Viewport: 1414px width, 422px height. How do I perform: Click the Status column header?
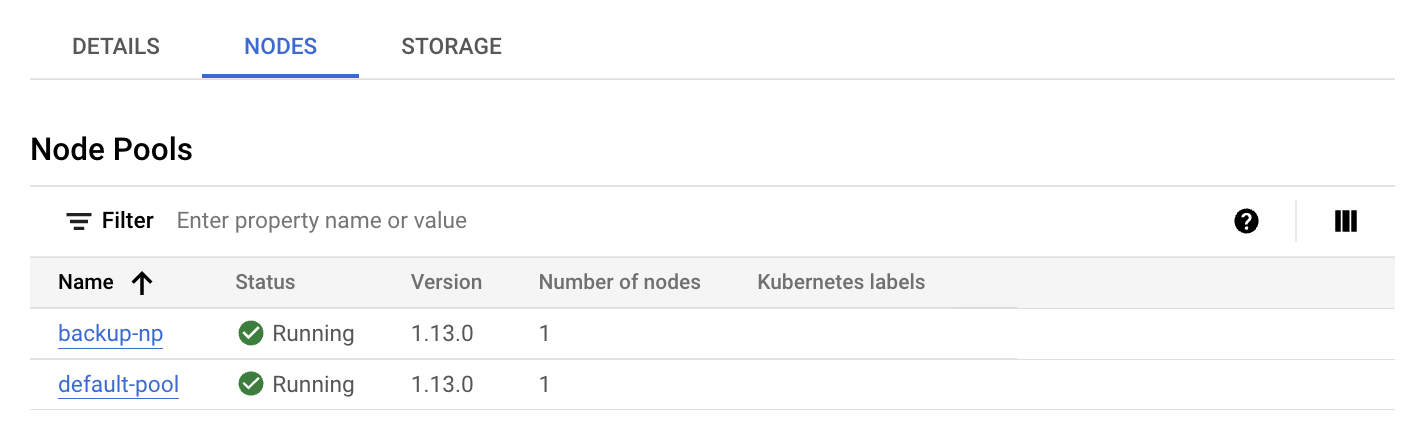tap(265, 283)
